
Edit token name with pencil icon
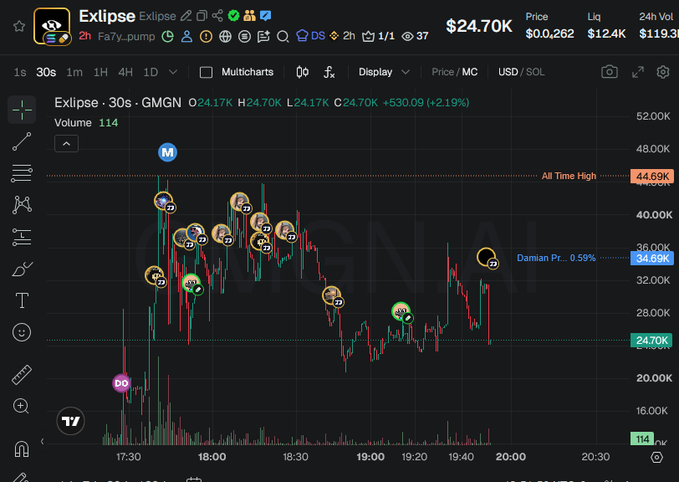click(186, 16)
